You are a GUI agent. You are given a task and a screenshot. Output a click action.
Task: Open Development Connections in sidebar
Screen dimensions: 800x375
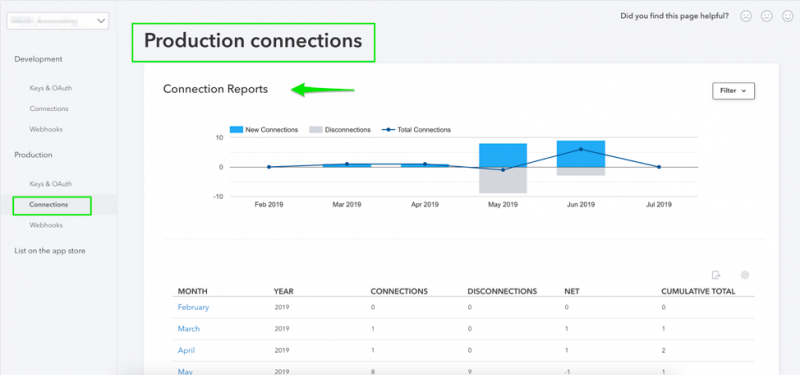(x=48, y=109)
